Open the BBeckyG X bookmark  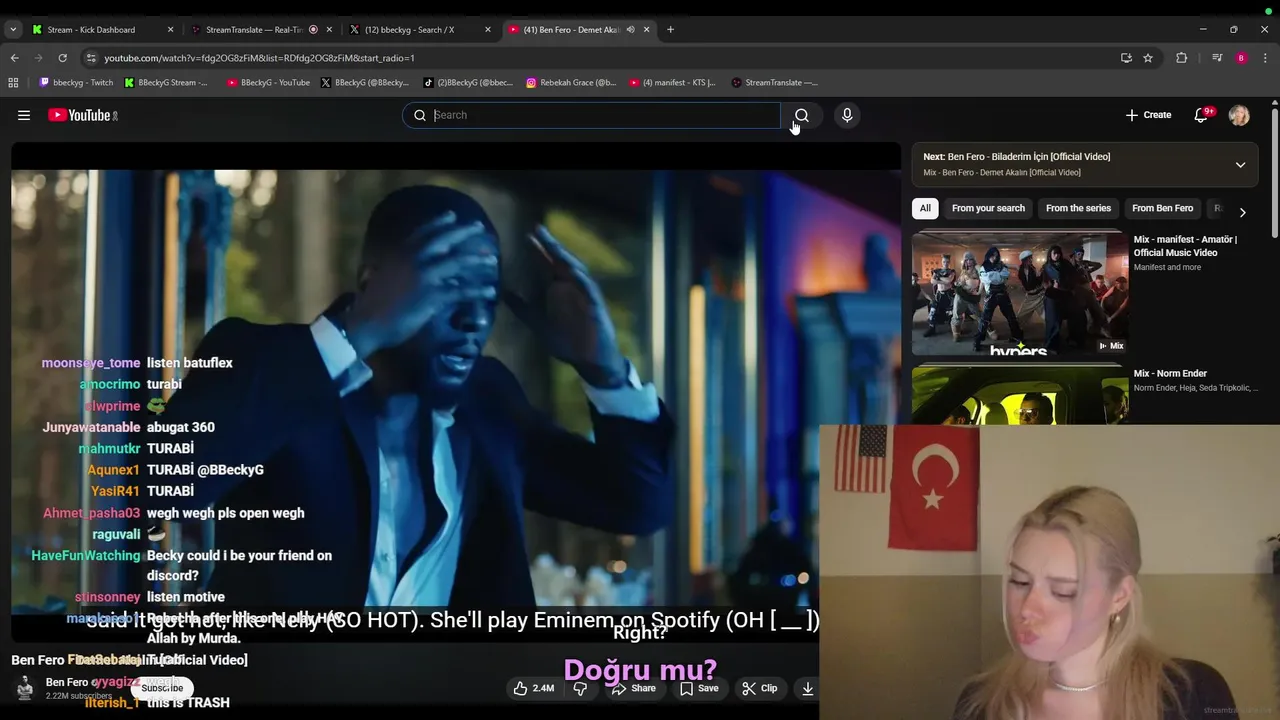tap(365, 83)
